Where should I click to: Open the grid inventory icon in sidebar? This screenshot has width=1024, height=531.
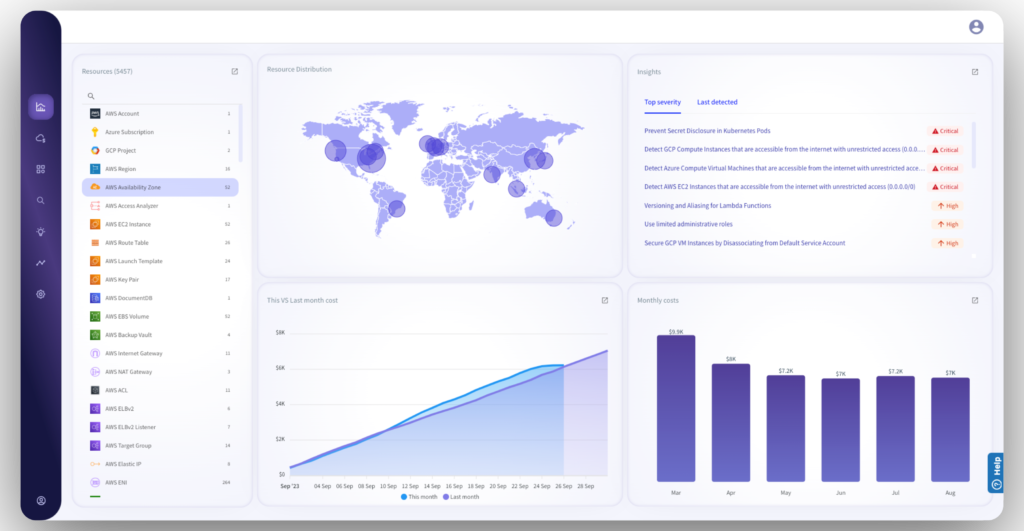pos(40,169)
